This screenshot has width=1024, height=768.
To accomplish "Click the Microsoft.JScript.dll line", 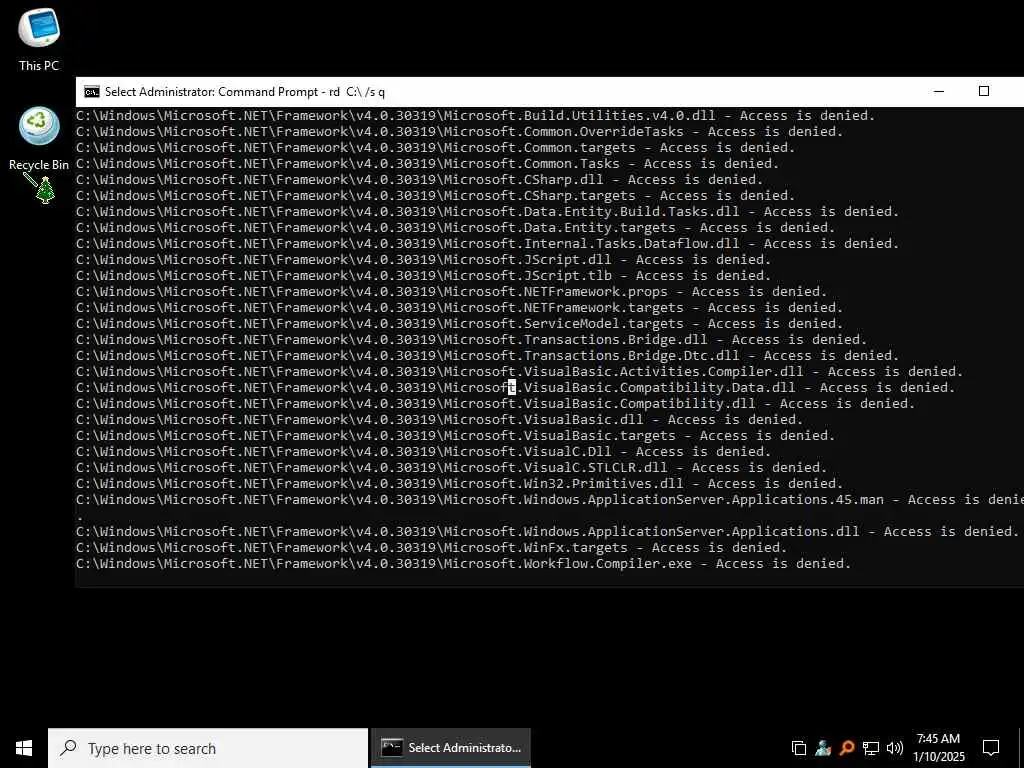I will click(x=423, y=260).
